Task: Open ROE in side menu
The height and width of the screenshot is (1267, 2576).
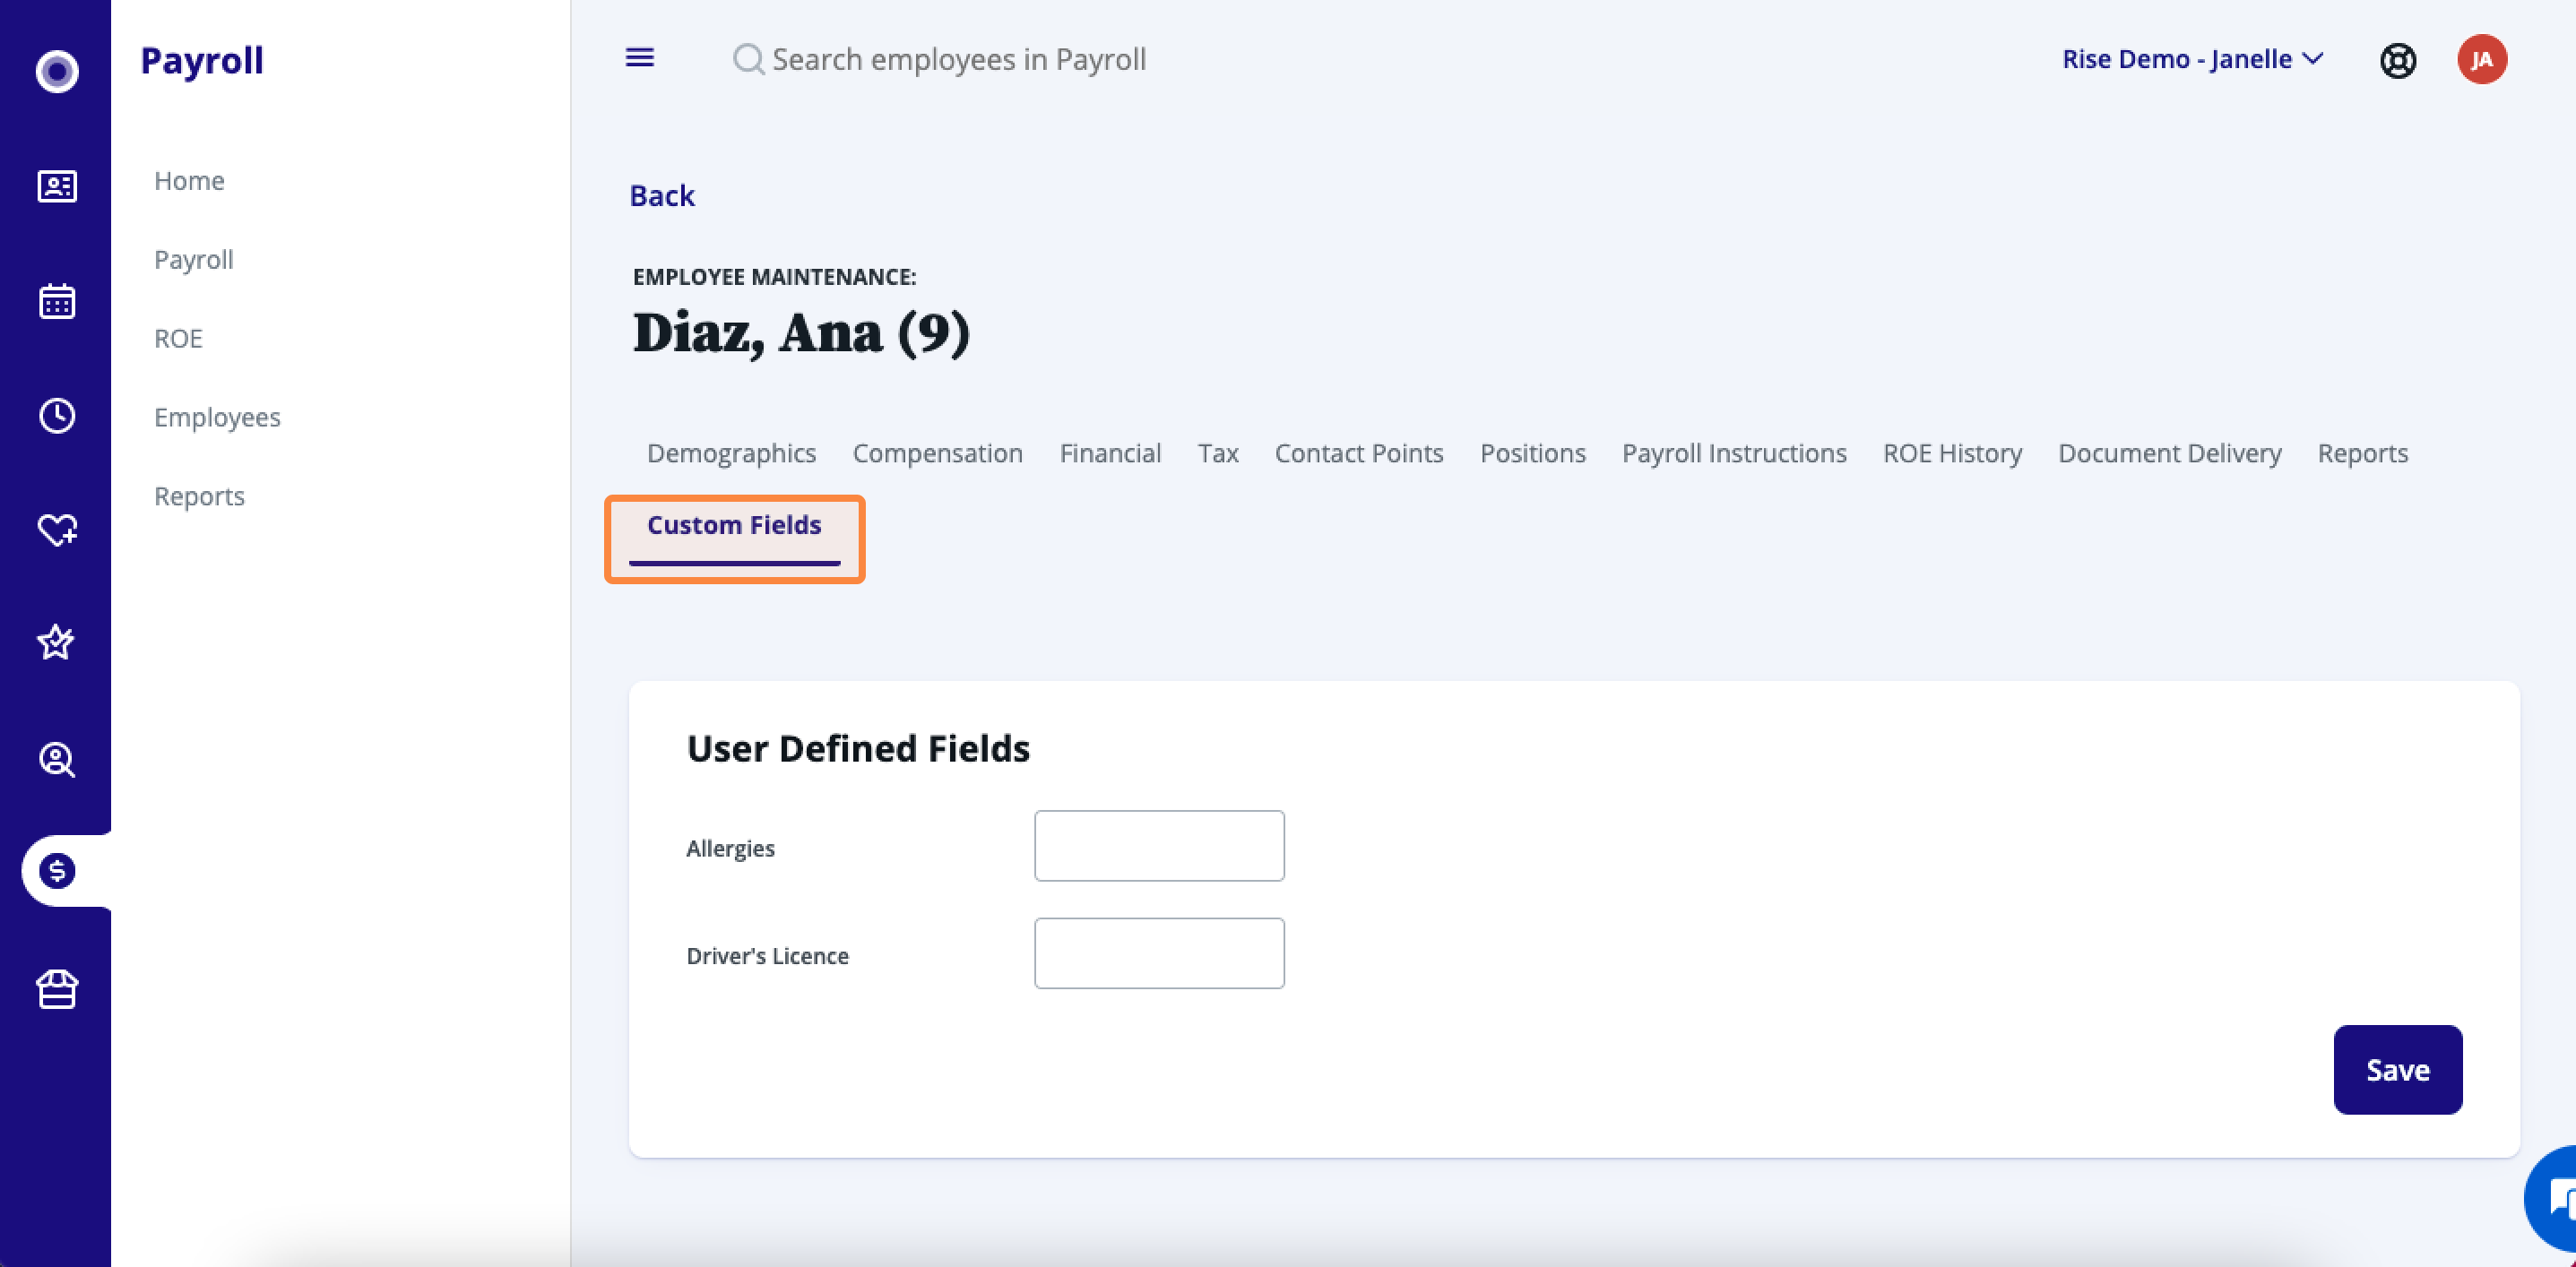Action: tap(178, 339)
